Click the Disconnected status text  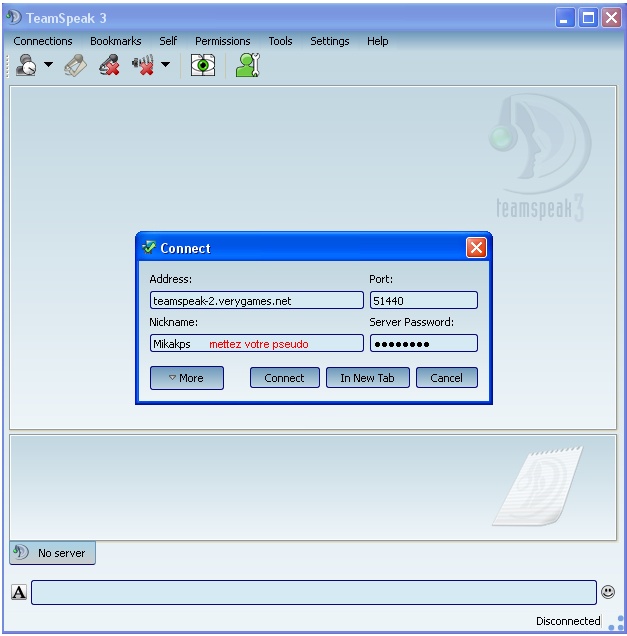tap(568, 621)
